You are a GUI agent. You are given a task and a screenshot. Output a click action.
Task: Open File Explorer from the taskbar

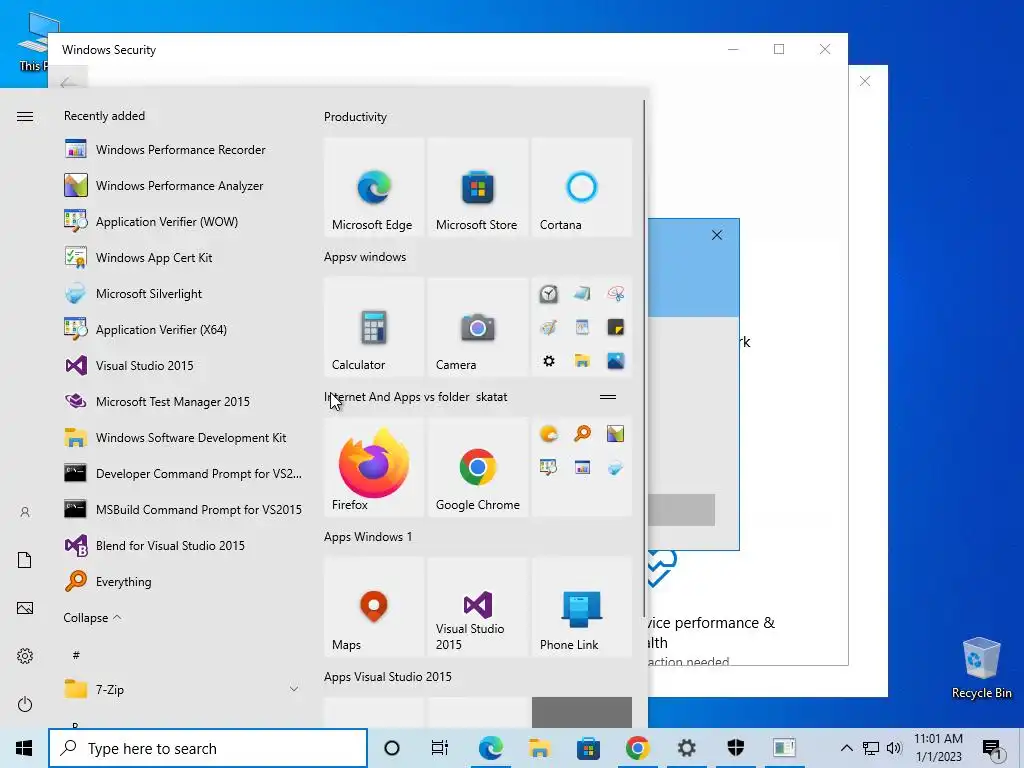539,748
